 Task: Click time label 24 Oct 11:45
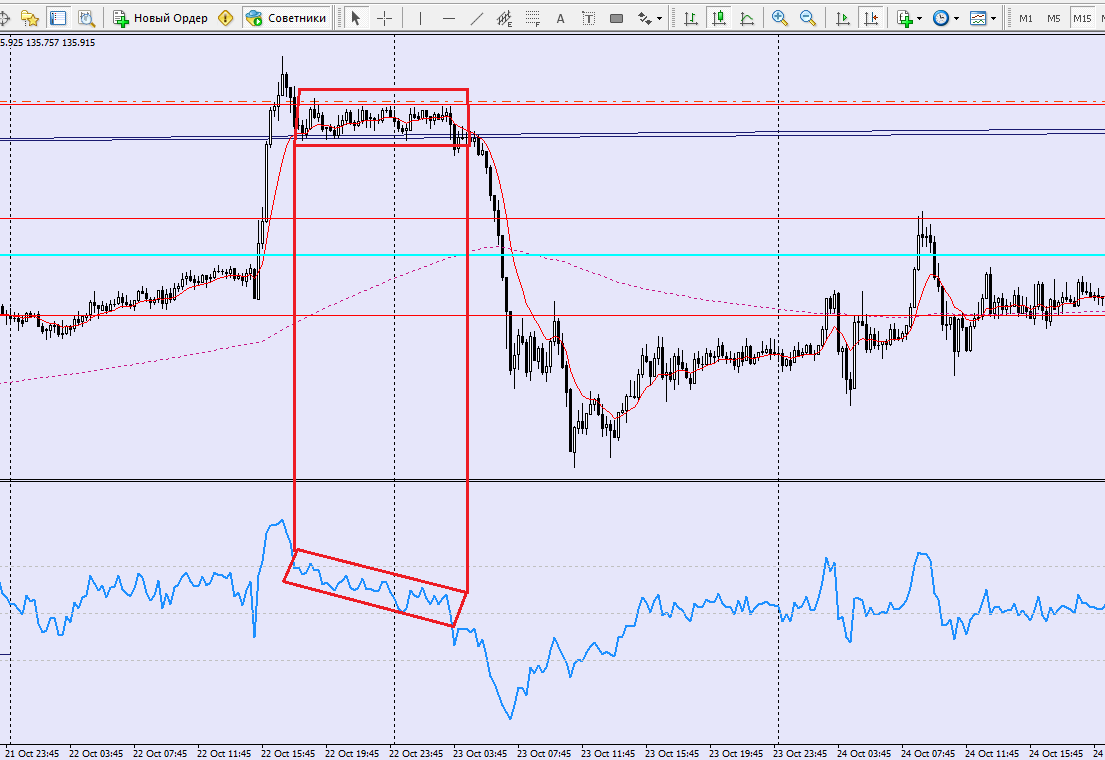992,753
